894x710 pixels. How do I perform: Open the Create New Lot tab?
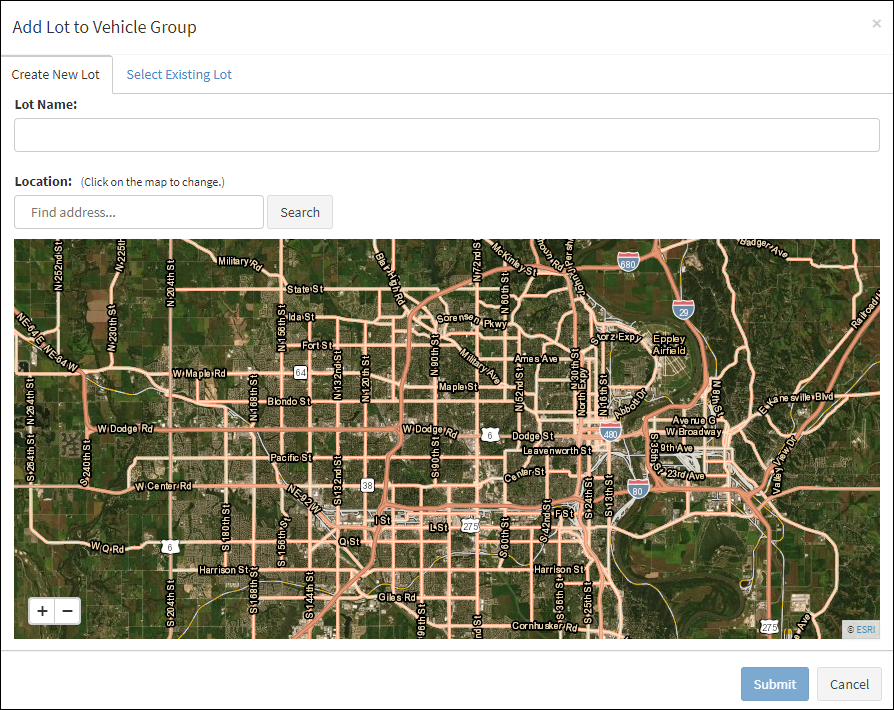pos(56,75)
